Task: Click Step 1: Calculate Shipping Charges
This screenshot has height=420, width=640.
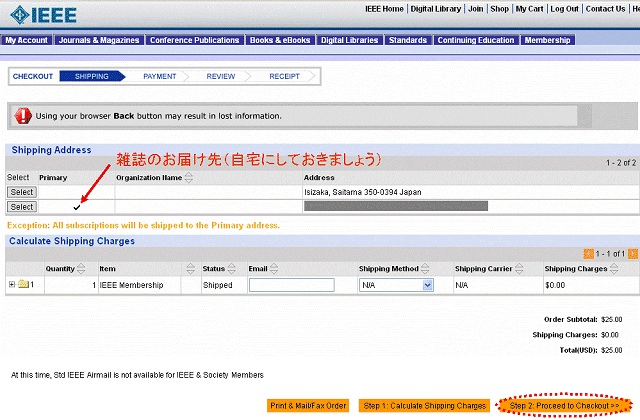Action: click(x=424, y=406)
